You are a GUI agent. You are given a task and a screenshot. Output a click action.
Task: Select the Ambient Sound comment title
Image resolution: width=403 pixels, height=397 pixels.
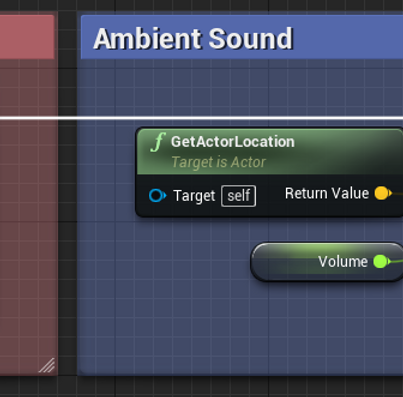(x=193, y=39)
